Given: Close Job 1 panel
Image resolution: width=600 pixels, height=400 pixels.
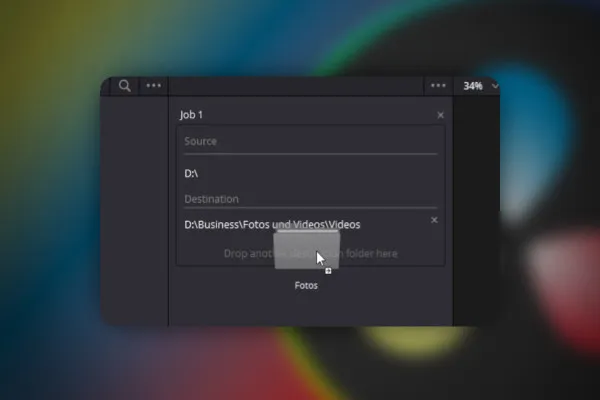Looking at the screenshot, I should point(440,115).
